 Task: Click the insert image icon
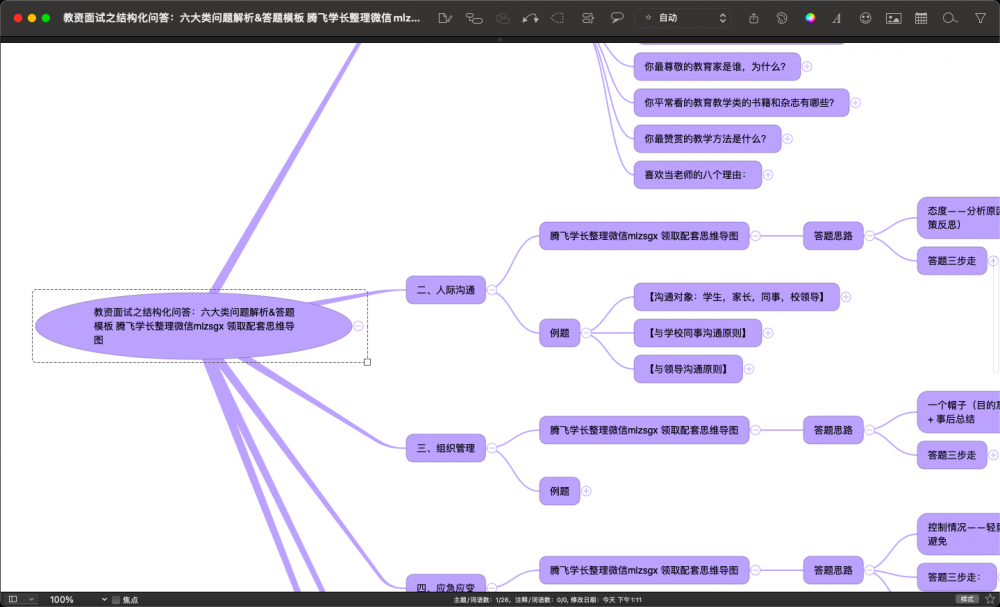tap(893, 18)
